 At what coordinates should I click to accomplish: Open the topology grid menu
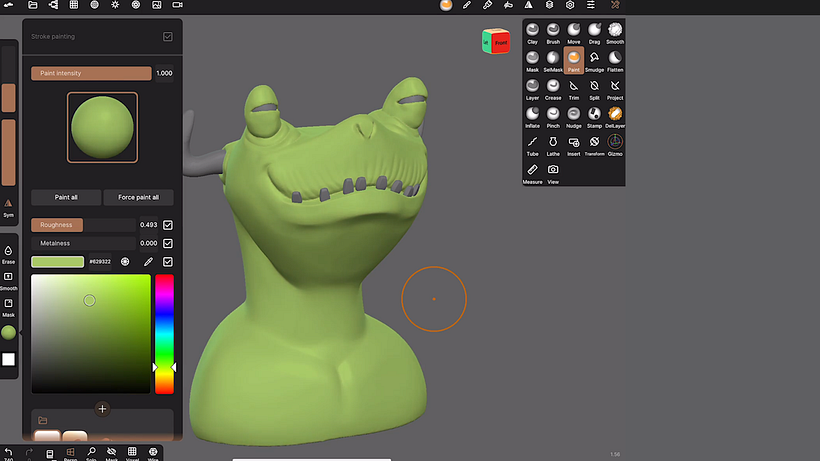tap(74, 5)
